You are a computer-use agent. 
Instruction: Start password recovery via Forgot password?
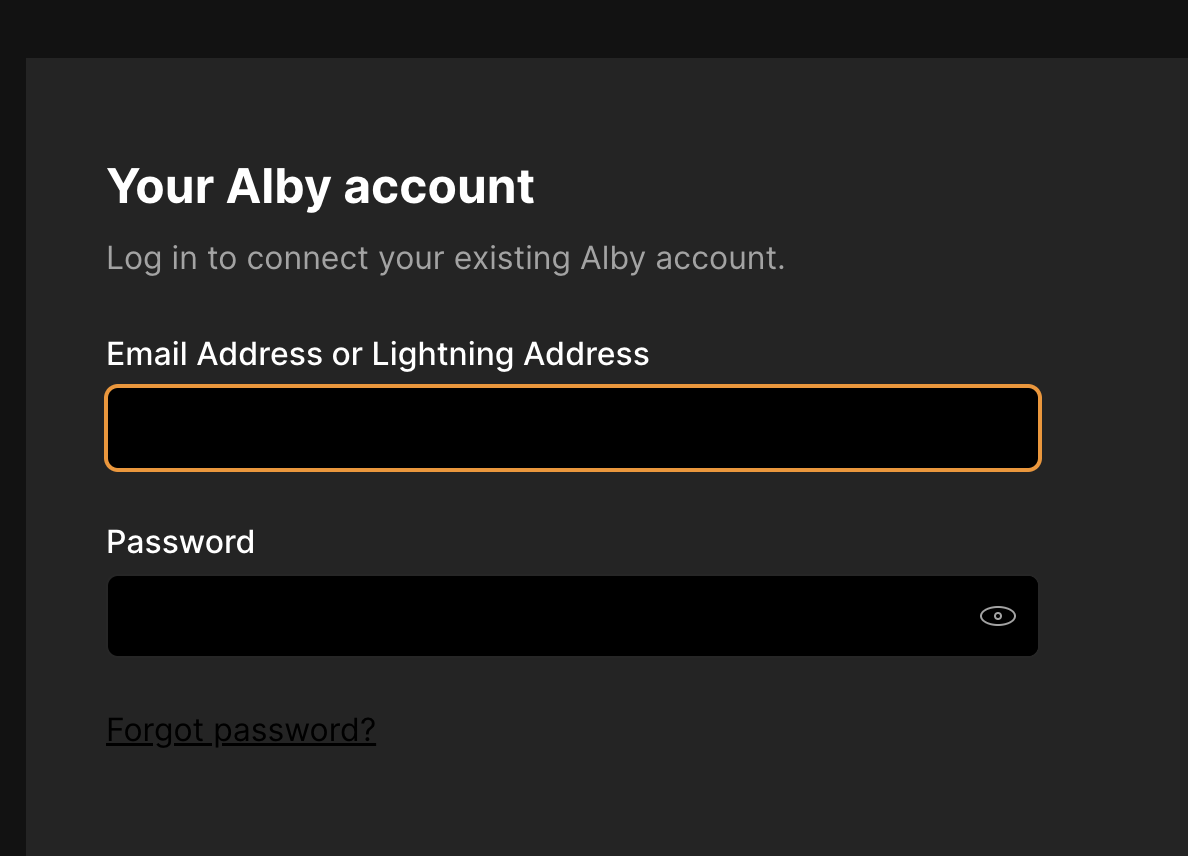click(x=240, y=730)
